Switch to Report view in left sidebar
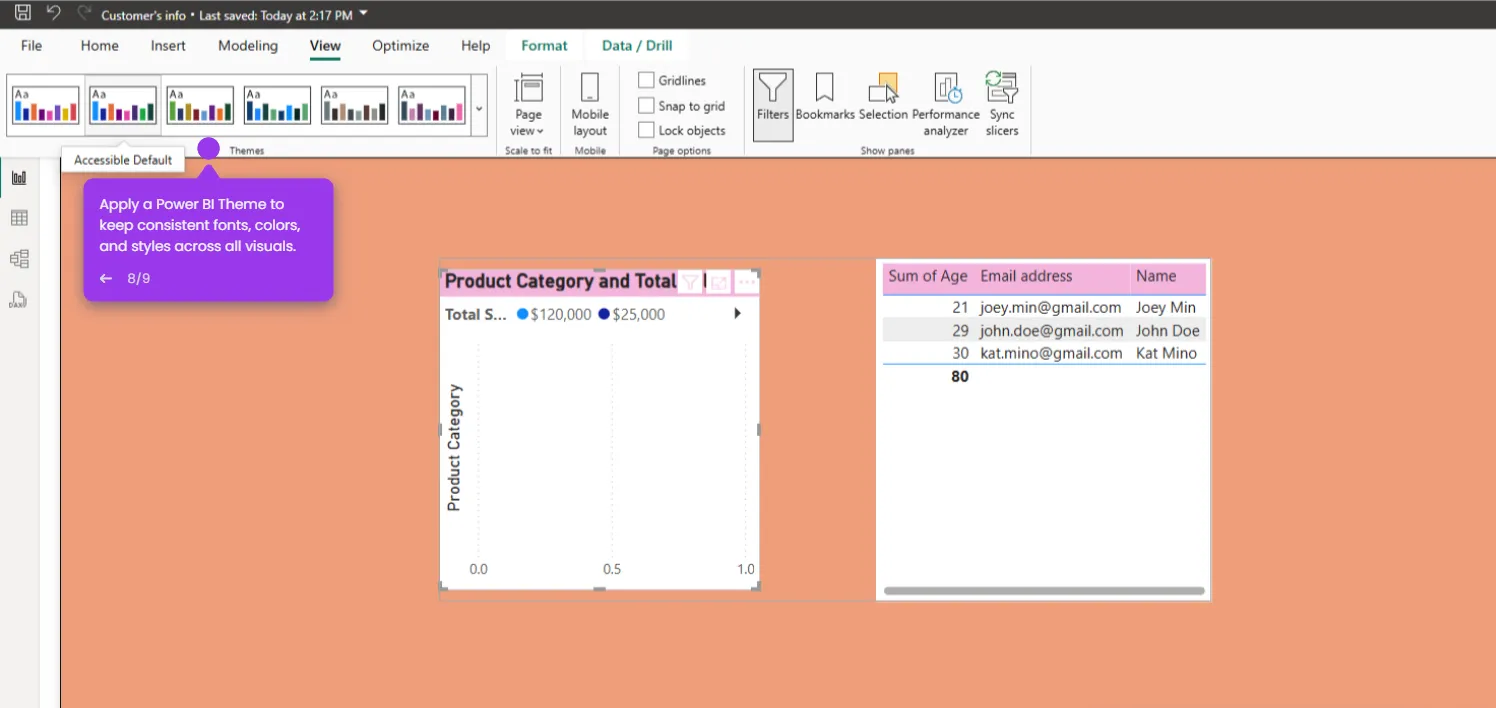This screenshot has width=1496, height=708. [x=19, y=178]
